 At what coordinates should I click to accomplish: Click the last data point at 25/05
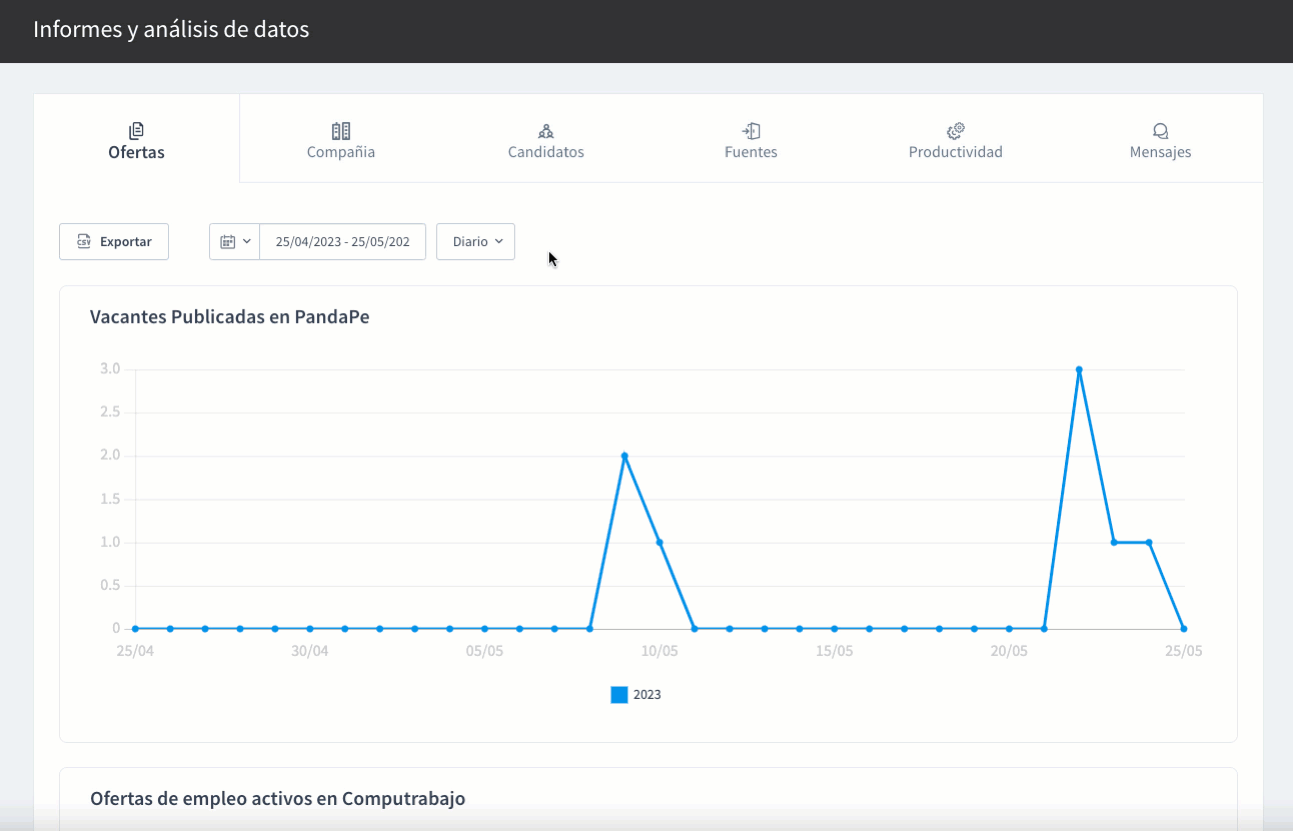[x=1184, y=629]
